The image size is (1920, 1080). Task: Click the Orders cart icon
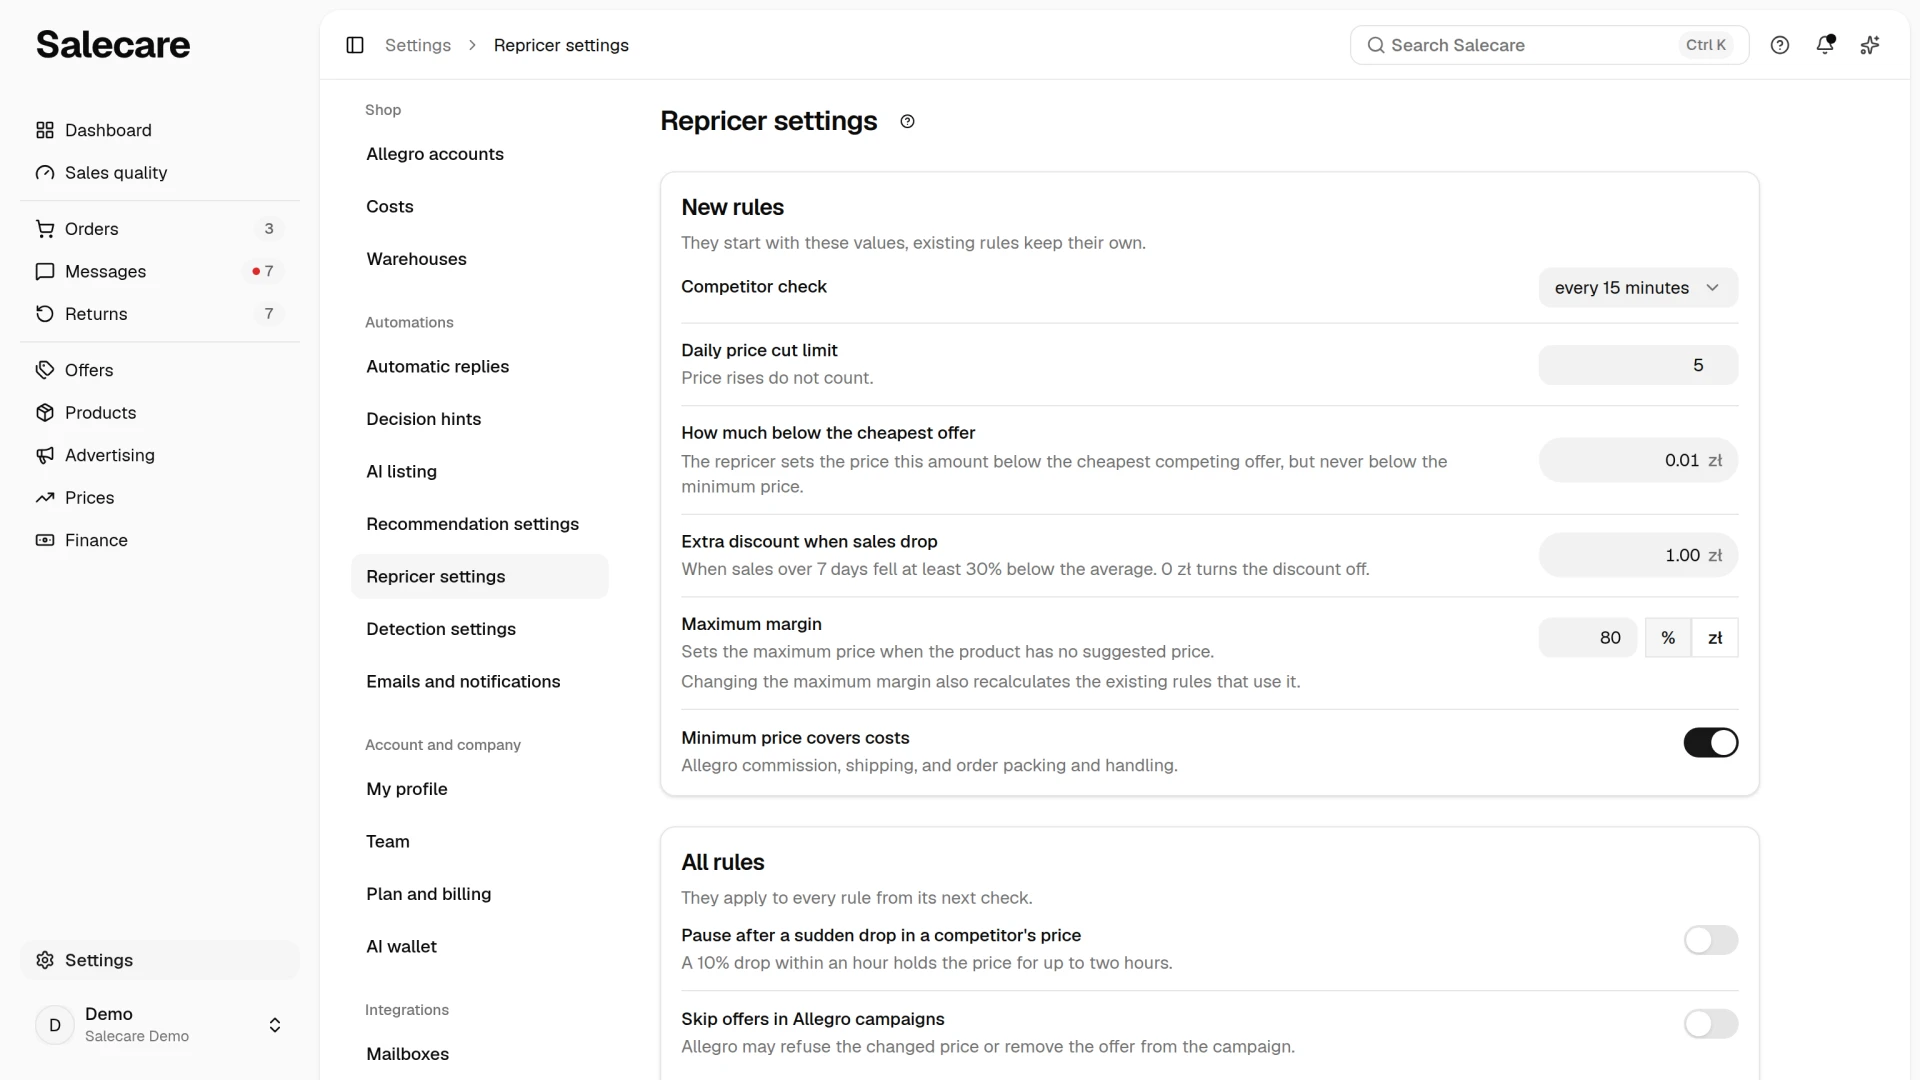(45, 229)
